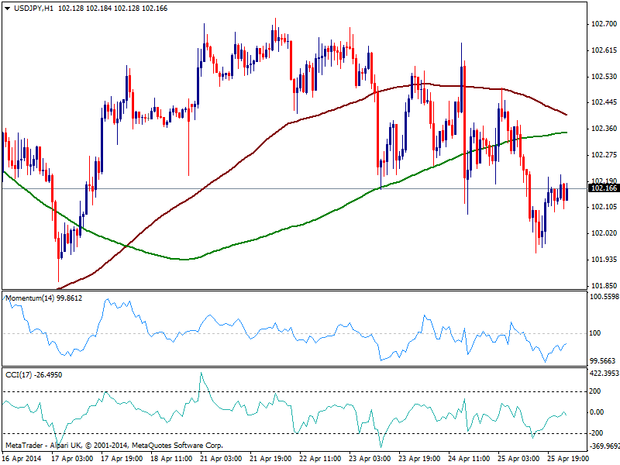
Task: Select the green moving average line
Action: point(300,219)
